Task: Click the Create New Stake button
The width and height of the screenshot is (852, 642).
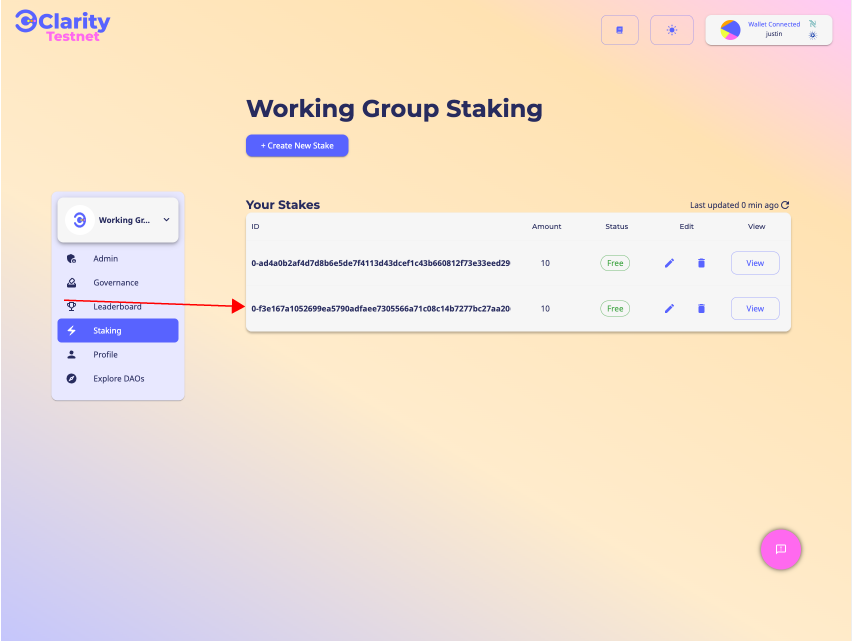Action: point(297,146)
